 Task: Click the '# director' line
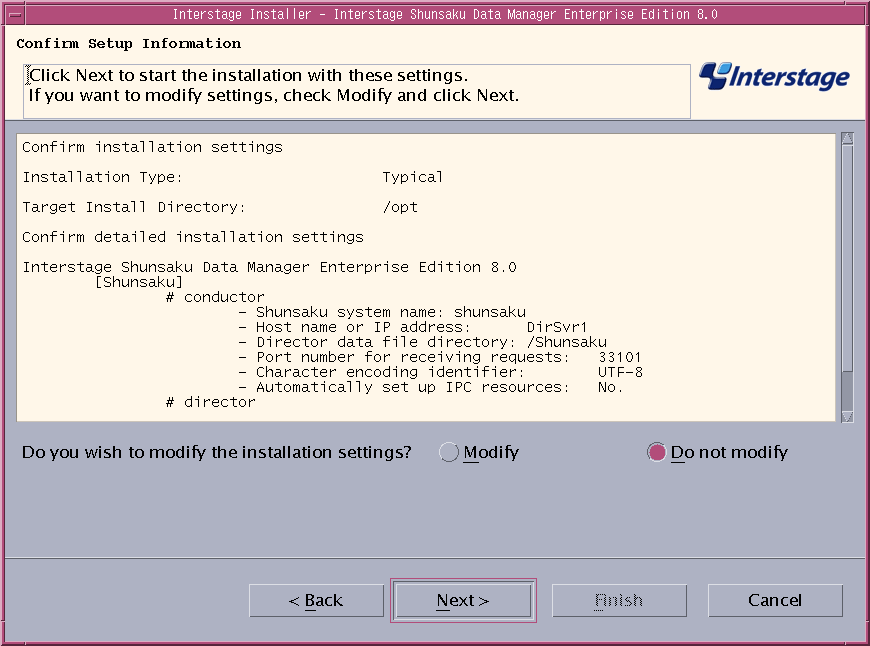211,402
